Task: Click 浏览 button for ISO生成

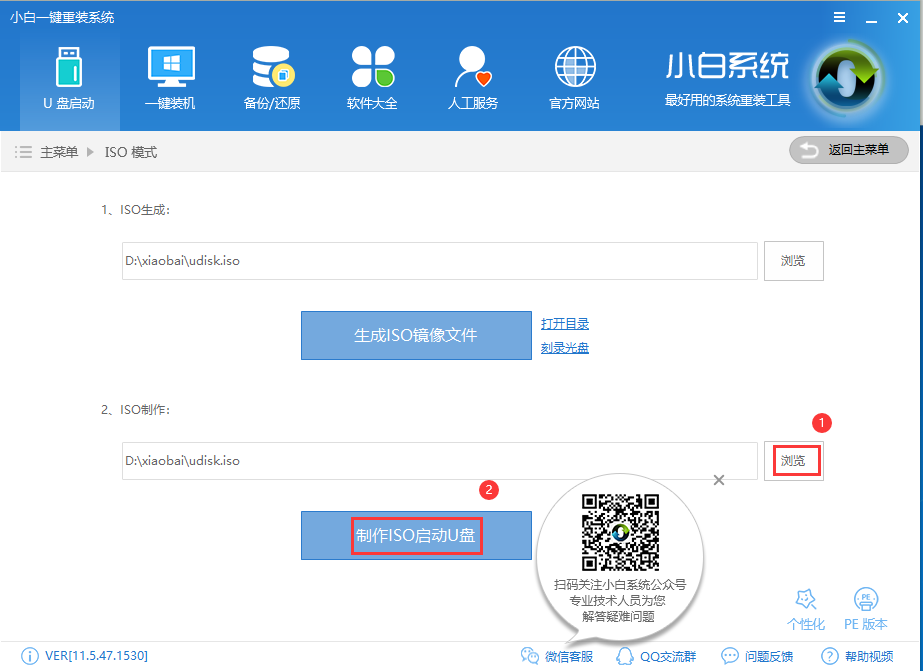Action: [793, 261]
